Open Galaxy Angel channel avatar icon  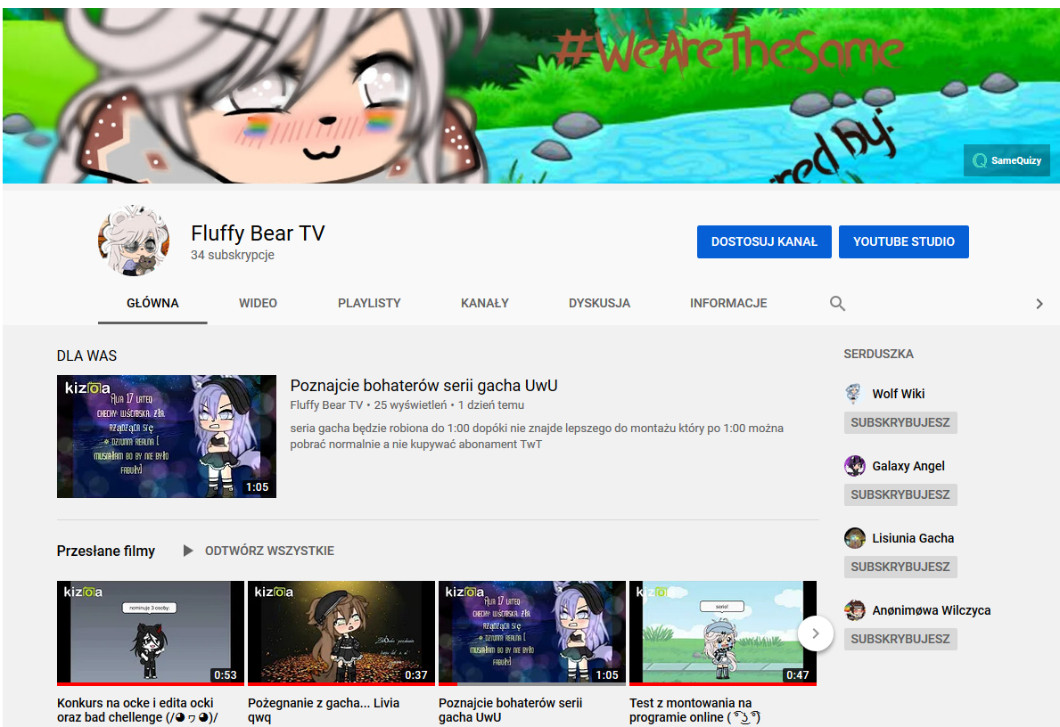854,466
